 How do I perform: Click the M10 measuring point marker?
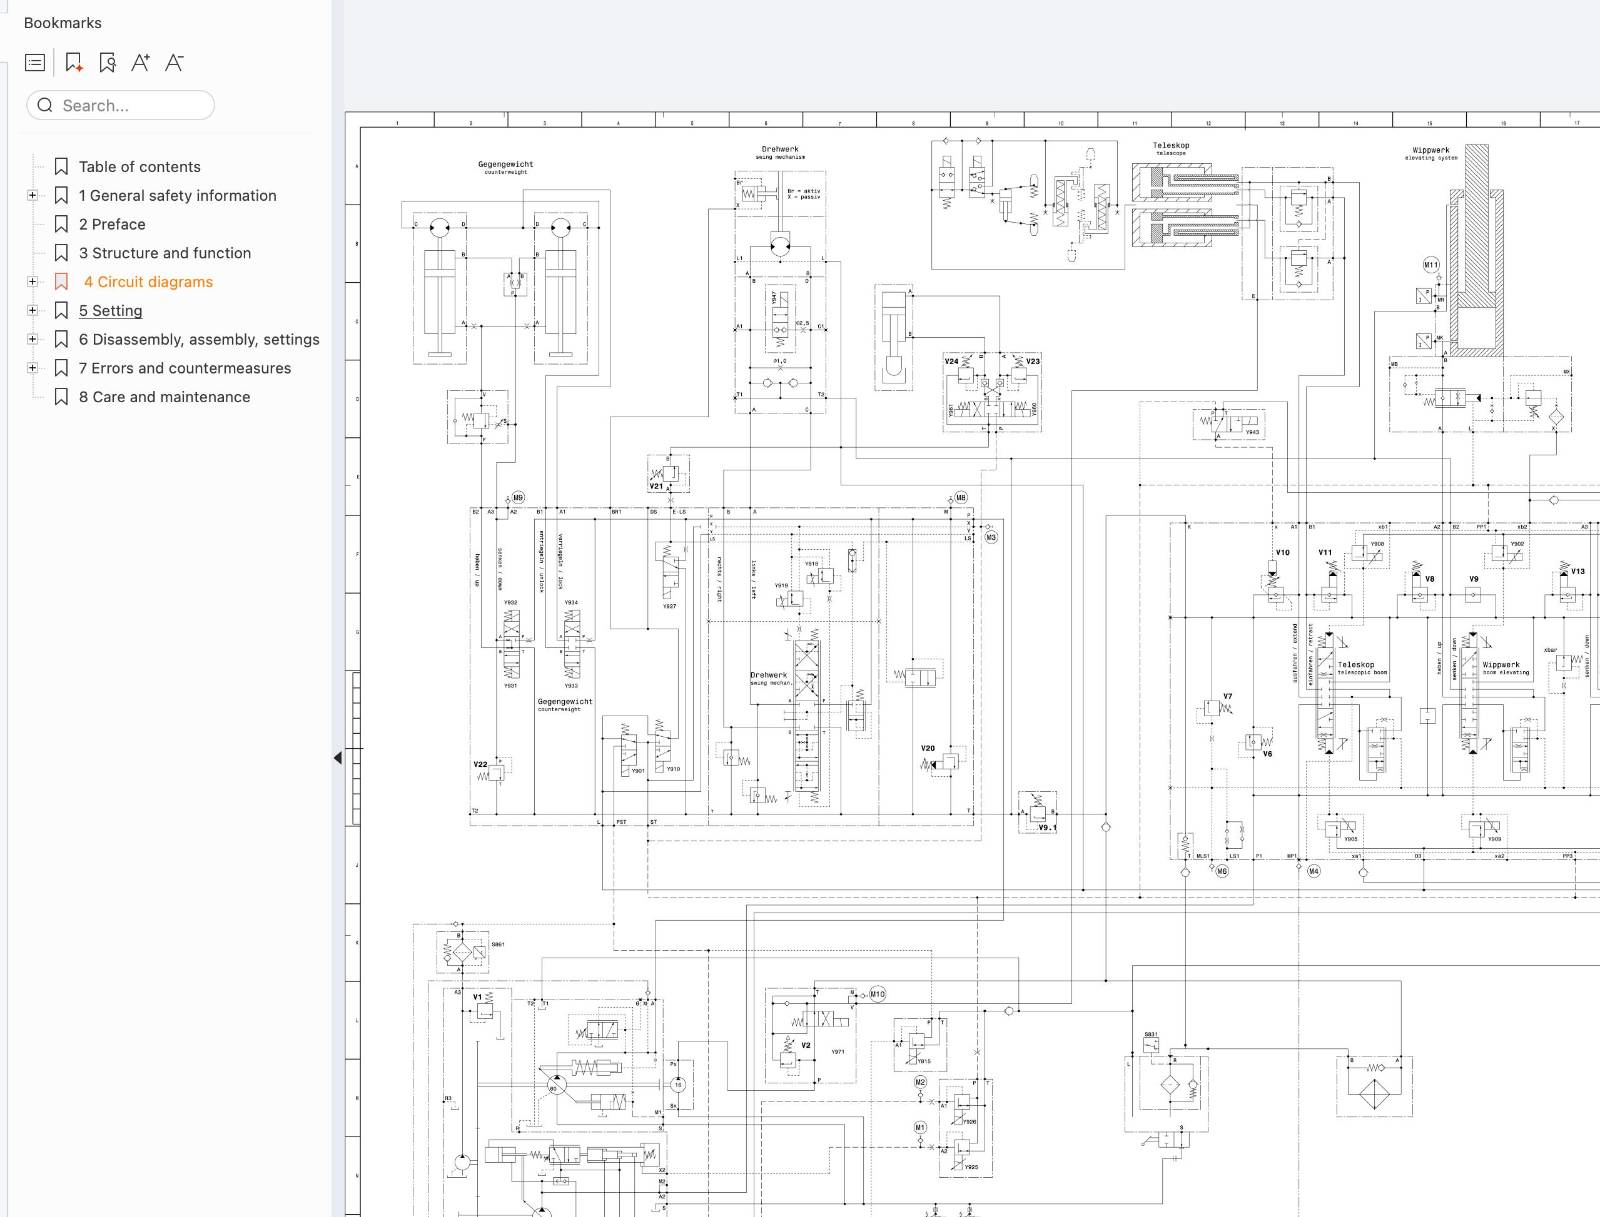click(x=877, y=994)
